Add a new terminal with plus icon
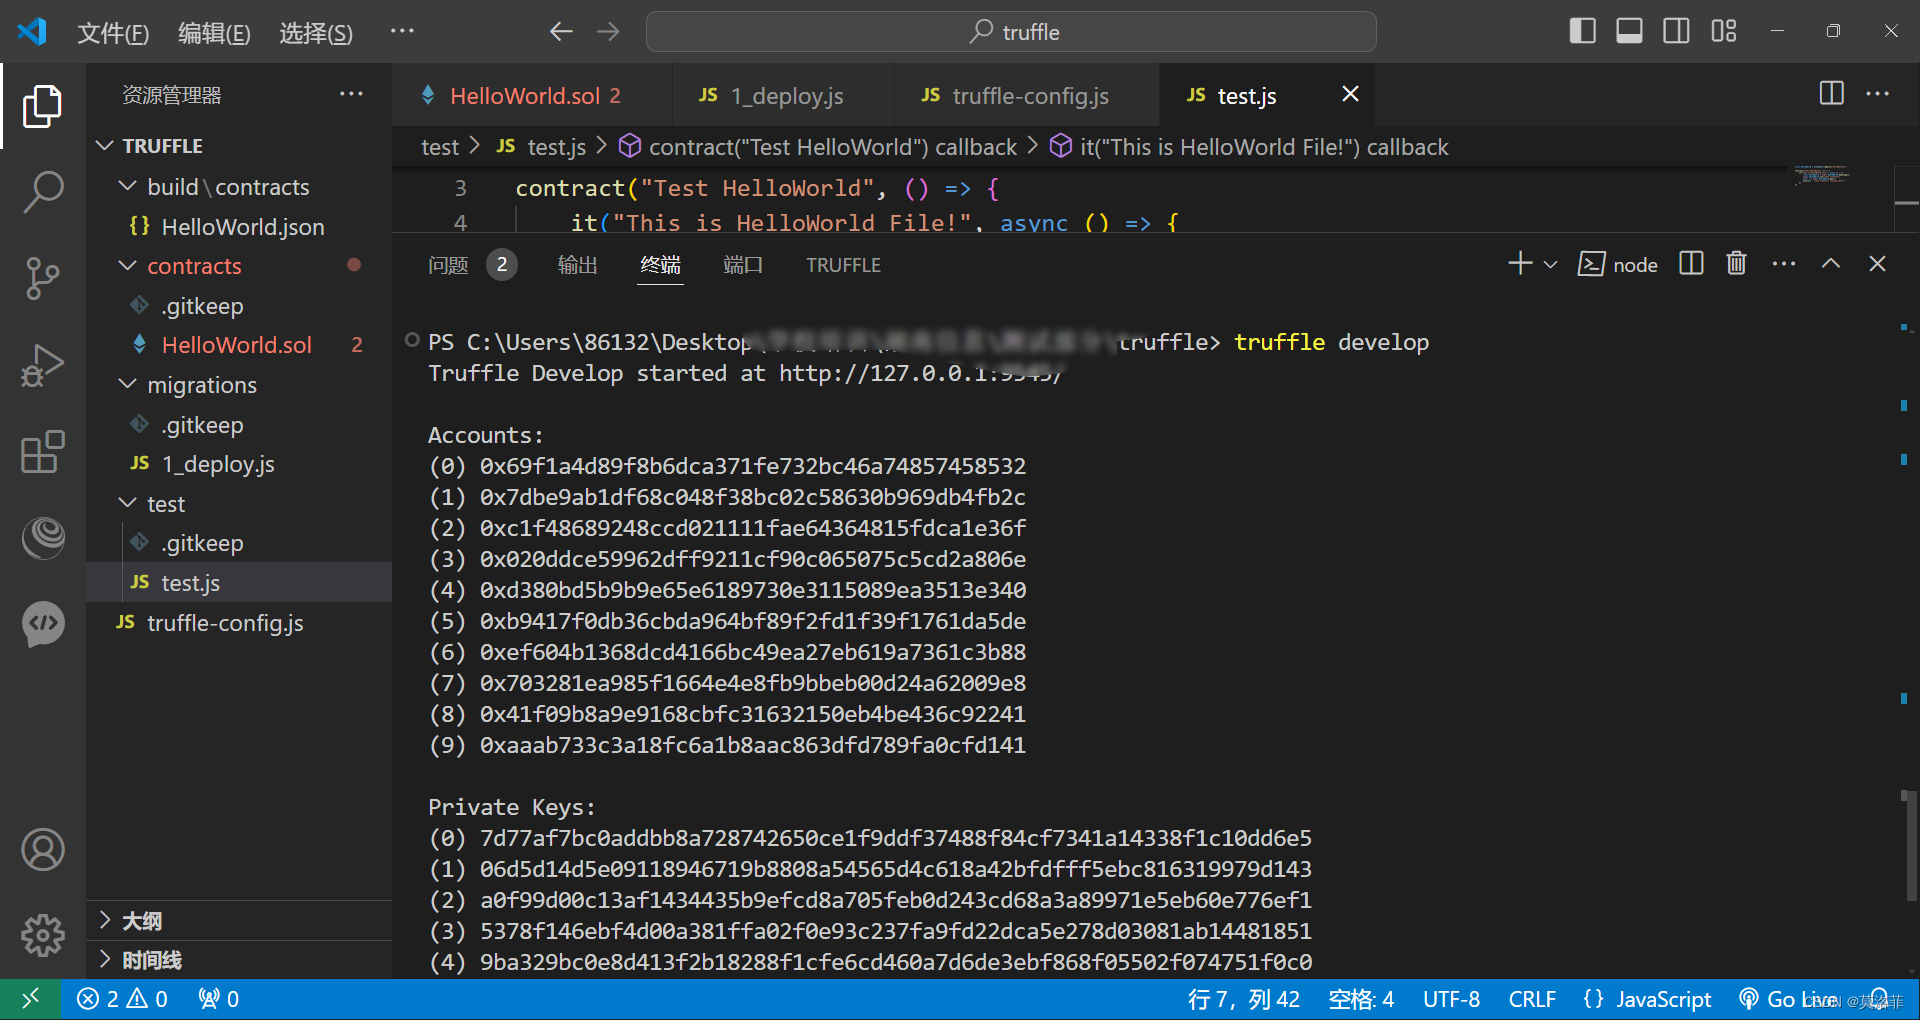 (x=1520, y=264)
